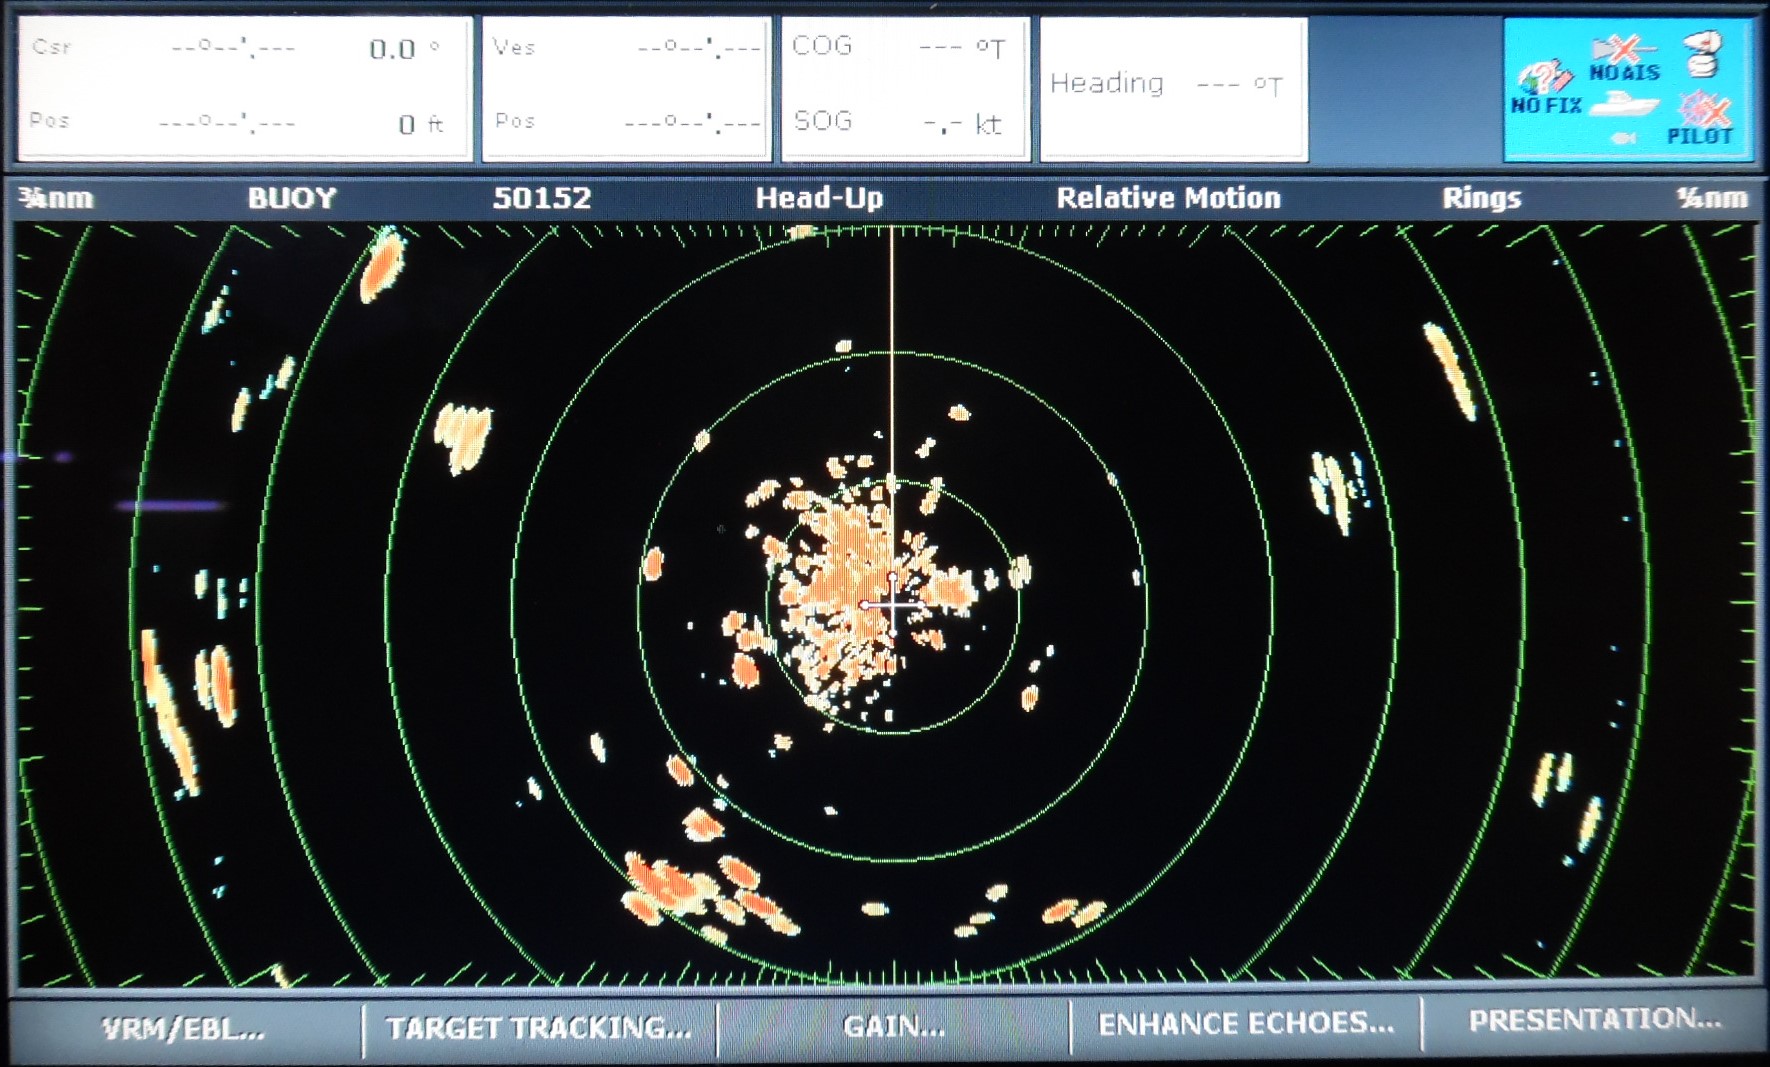This screenshot has width=1770, height=1067.
Task: Click the white boat icon
Action: 1622,104
